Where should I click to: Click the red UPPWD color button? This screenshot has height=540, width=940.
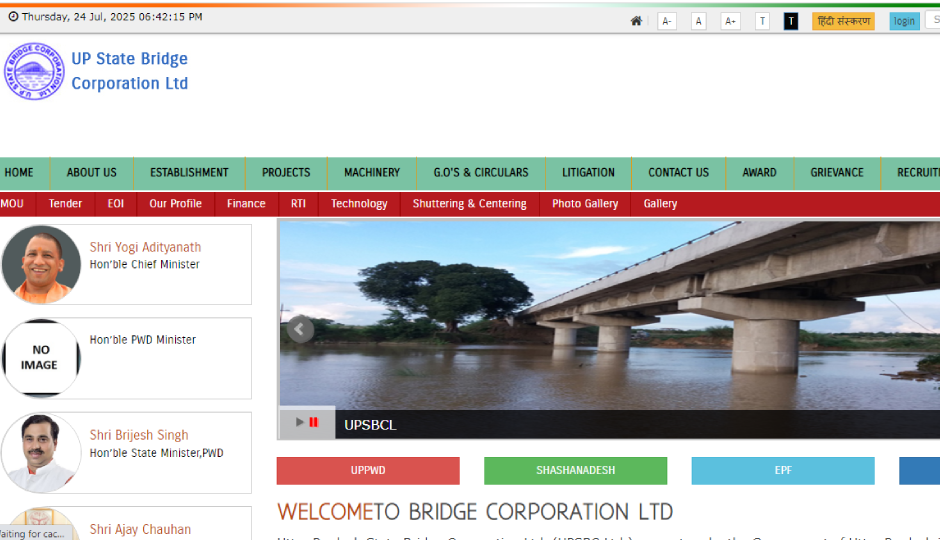(368, 470)
